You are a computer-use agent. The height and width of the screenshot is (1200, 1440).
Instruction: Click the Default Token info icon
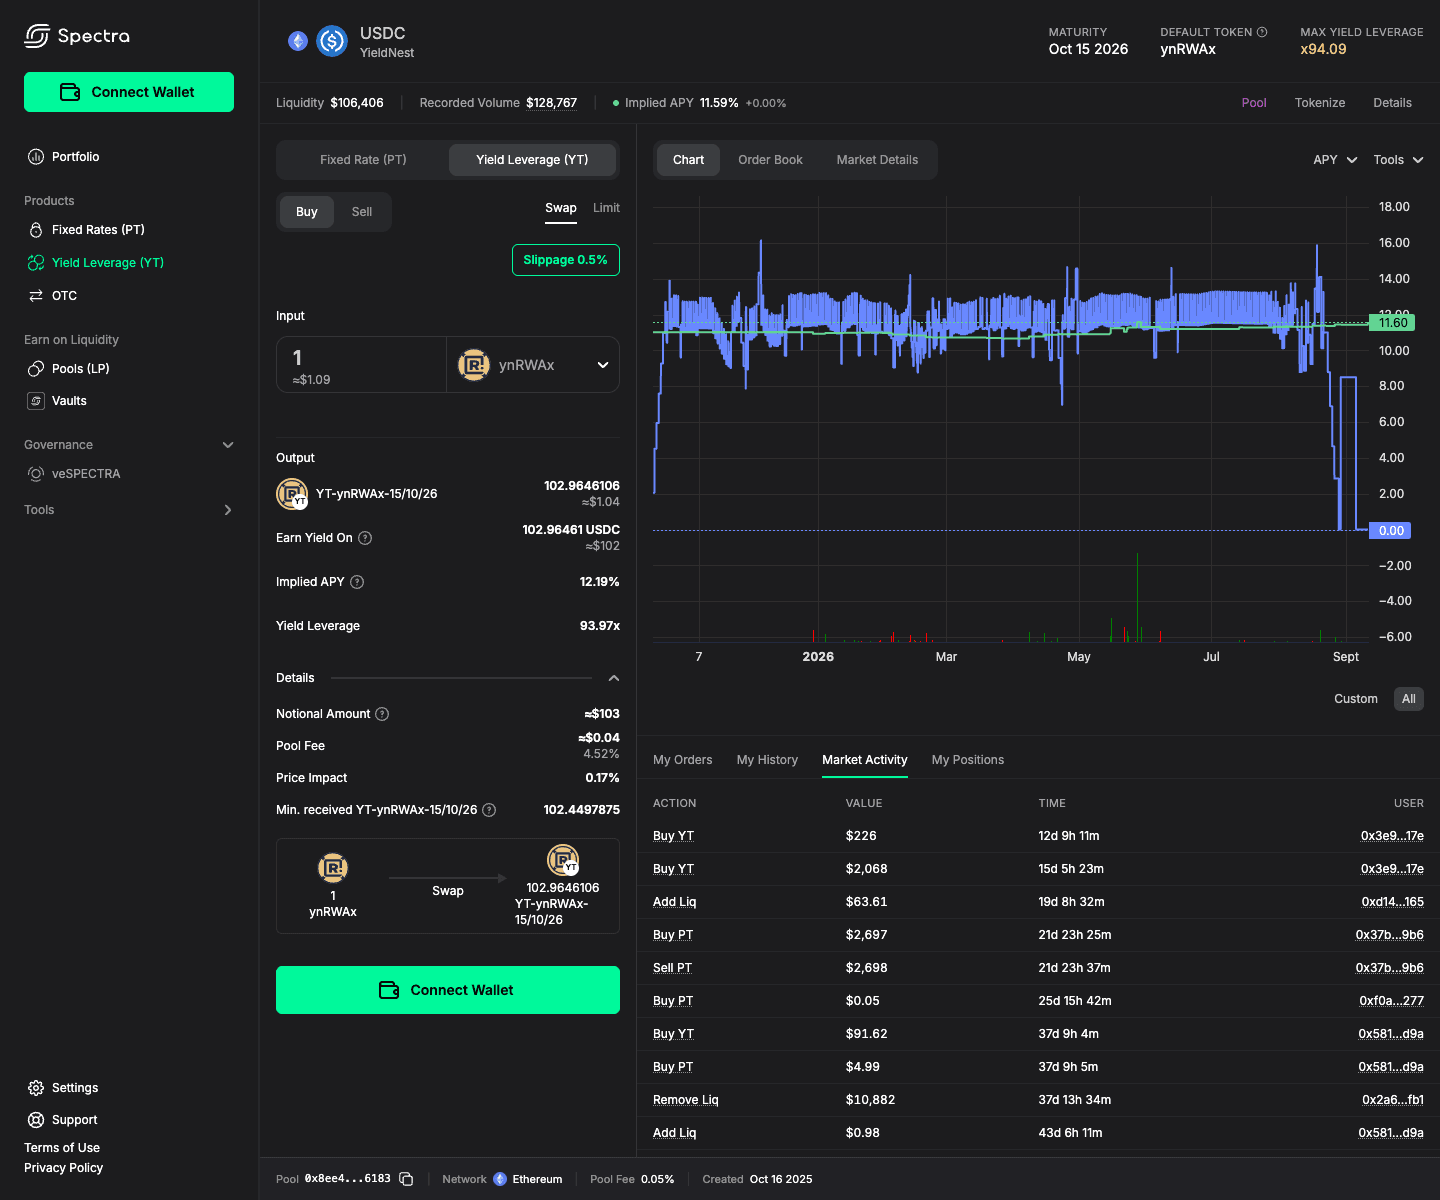(1262, 32)
